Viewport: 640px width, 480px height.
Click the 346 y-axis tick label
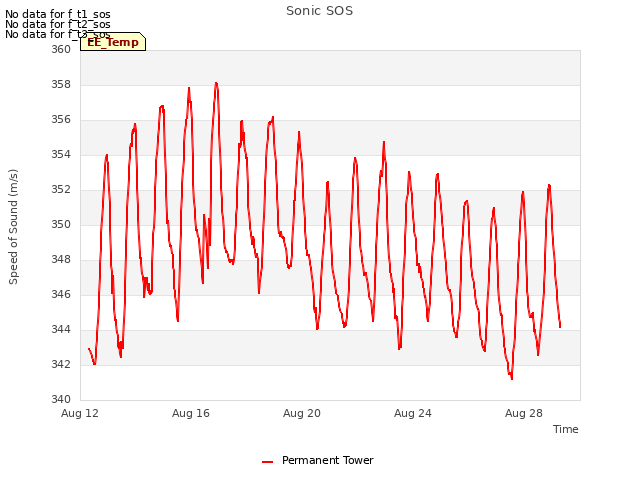point(61,295)
